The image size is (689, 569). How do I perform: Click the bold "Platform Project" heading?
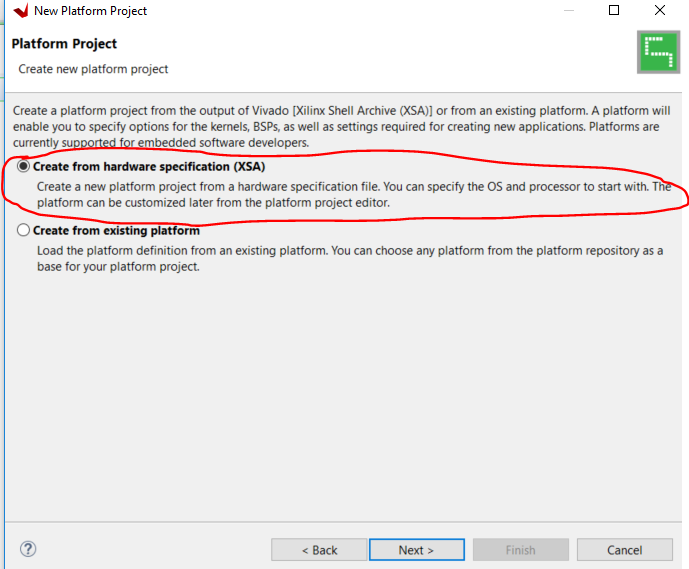pyautogui.click(x=64, y=44)
